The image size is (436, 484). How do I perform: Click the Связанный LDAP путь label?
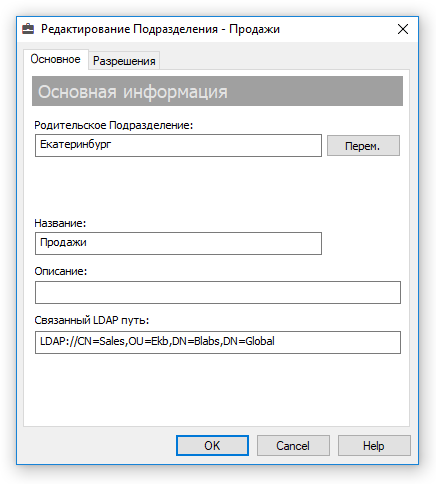tap(92, 320)
